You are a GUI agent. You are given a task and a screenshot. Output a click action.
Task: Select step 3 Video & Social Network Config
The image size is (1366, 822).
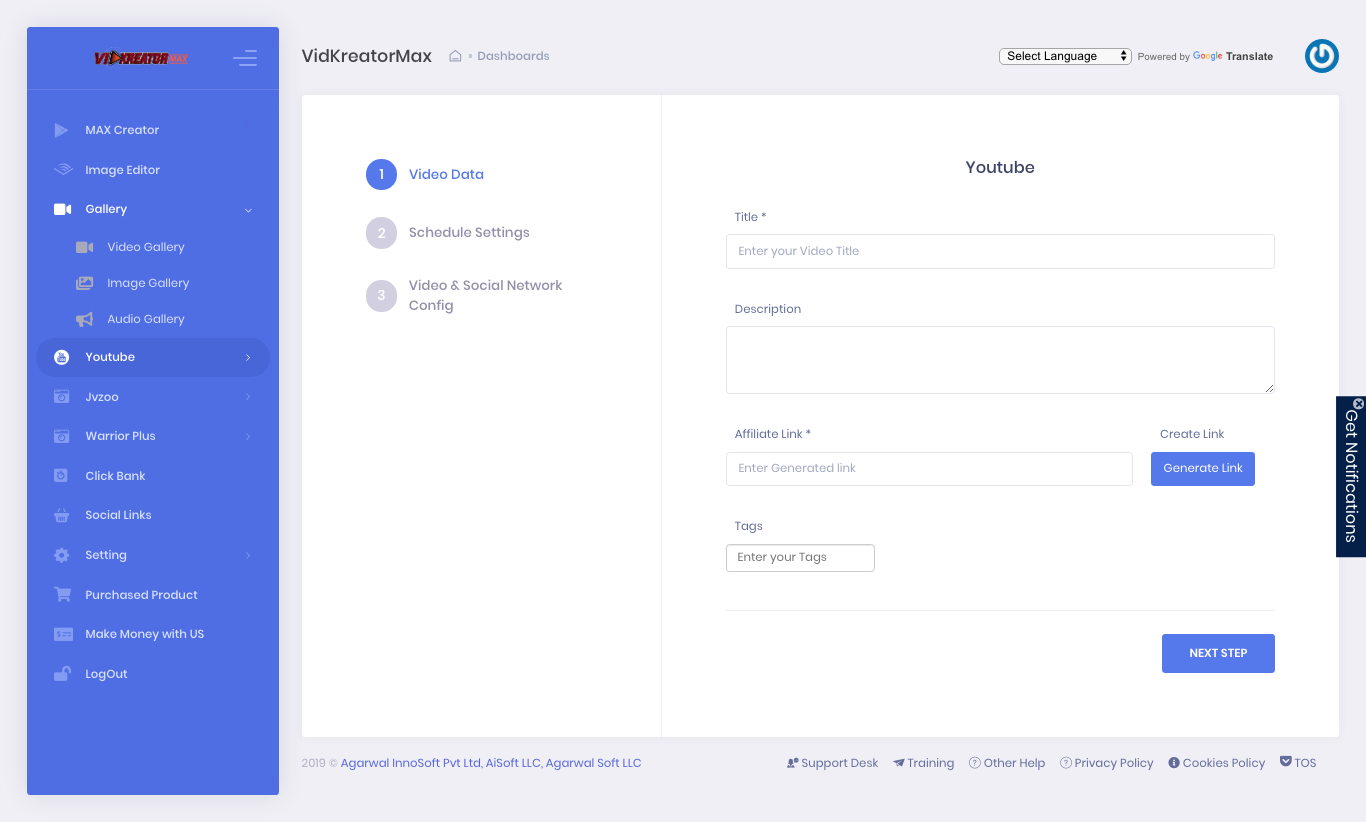click(465, 295)
